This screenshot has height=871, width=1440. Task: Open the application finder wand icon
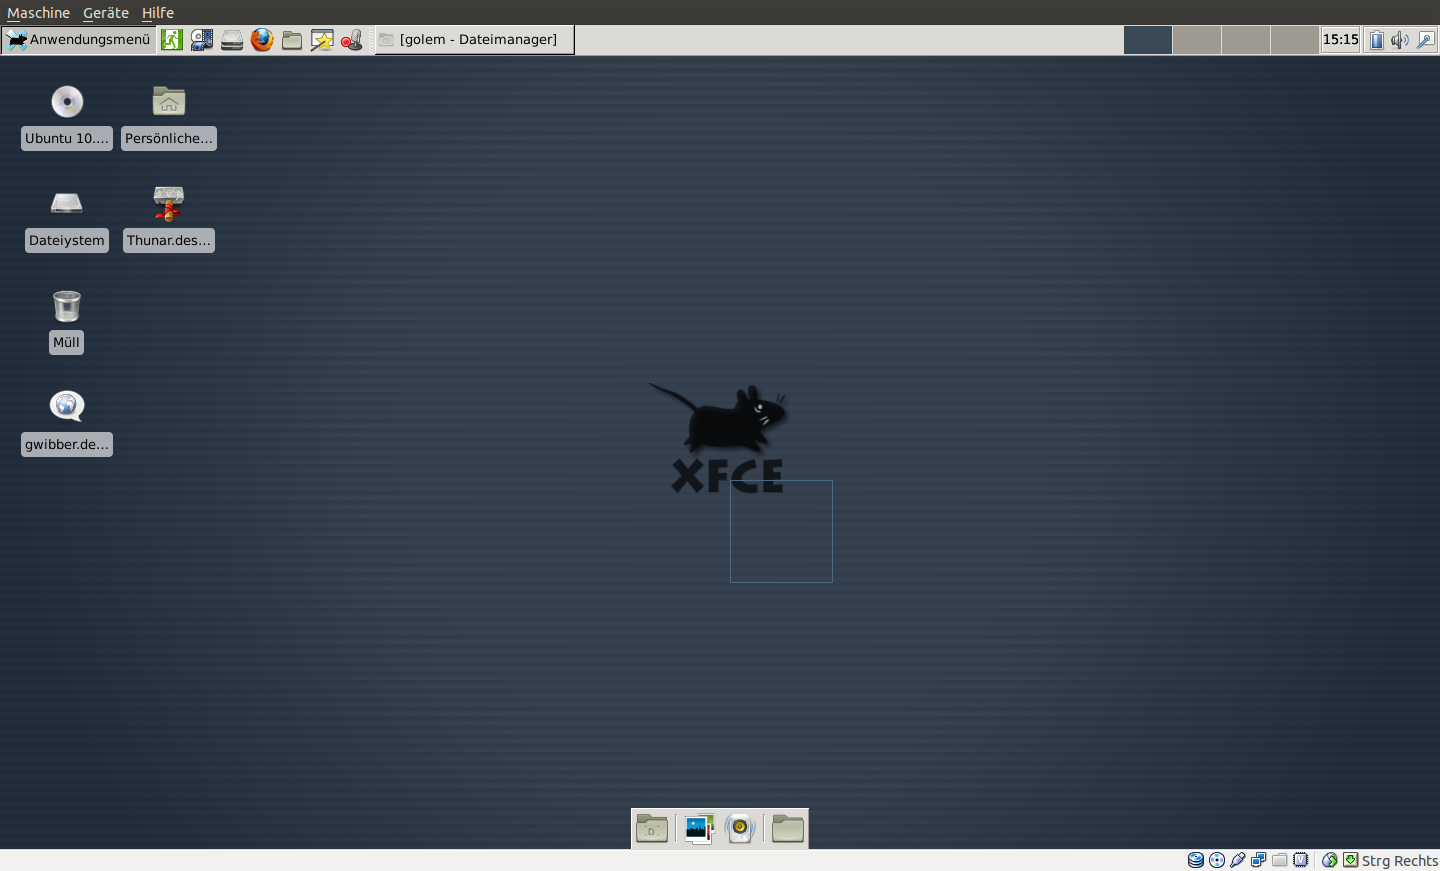321,40
